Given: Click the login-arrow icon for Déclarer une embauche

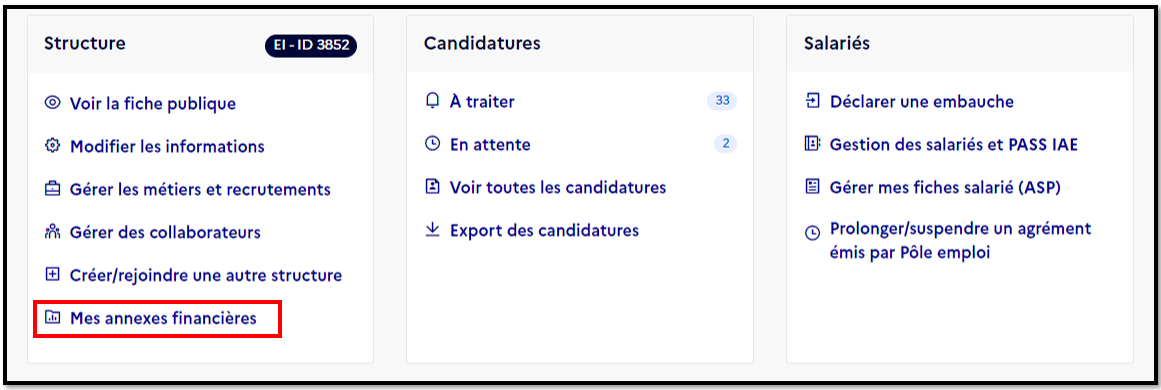Looking at the screenshot, I should (812, 101).
